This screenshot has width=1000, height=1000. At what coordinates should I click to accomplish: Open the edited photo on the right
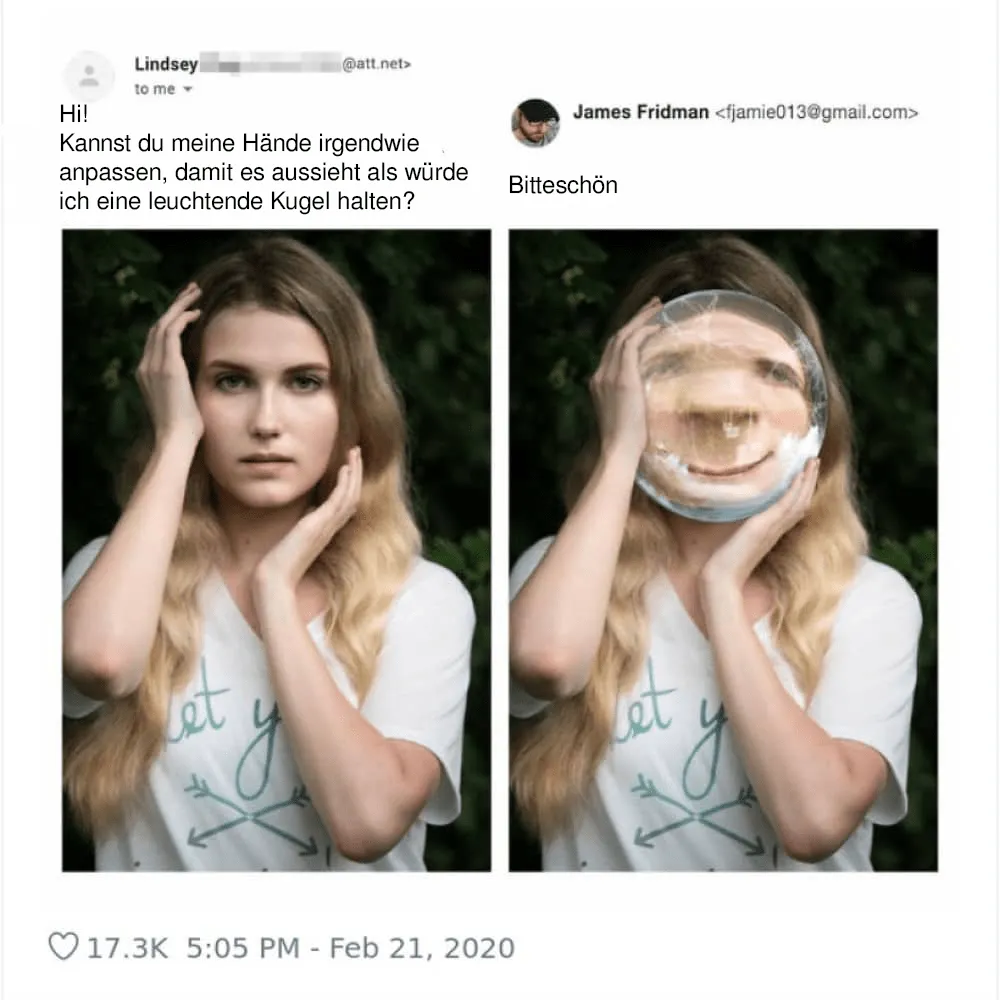(723, 550)
